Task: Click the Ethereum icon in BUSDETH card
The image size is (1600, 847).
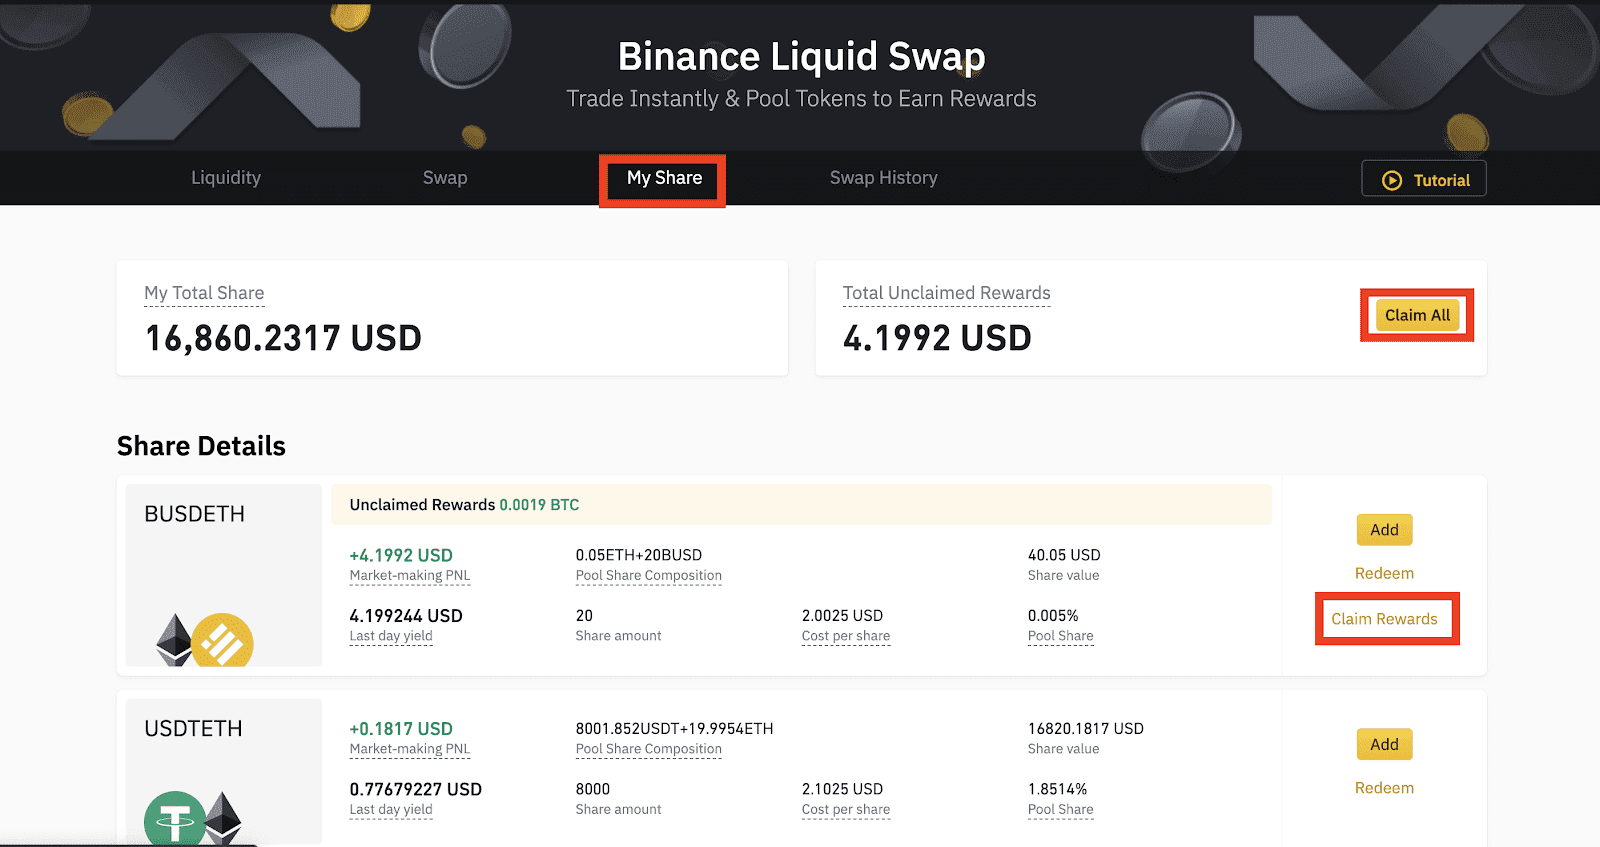Action: coord(174,640)
